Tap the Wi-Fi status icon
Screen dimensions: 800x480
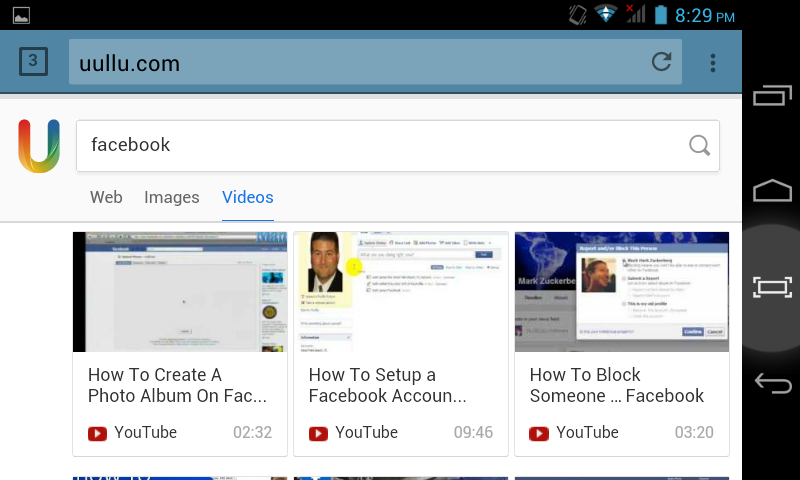[x=605, y=14]
